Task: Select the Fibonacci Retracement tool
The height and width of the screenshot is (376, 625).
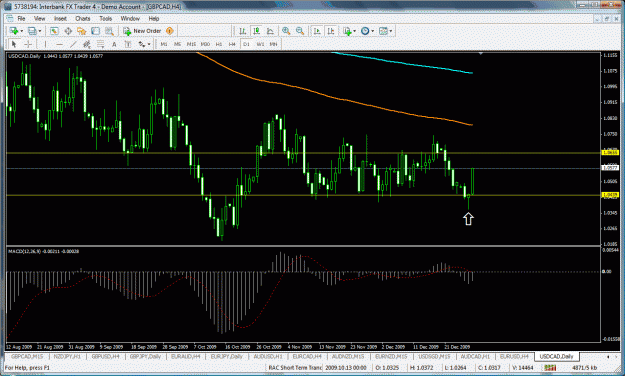Action: pyautogui.click(x=100, y=44)
